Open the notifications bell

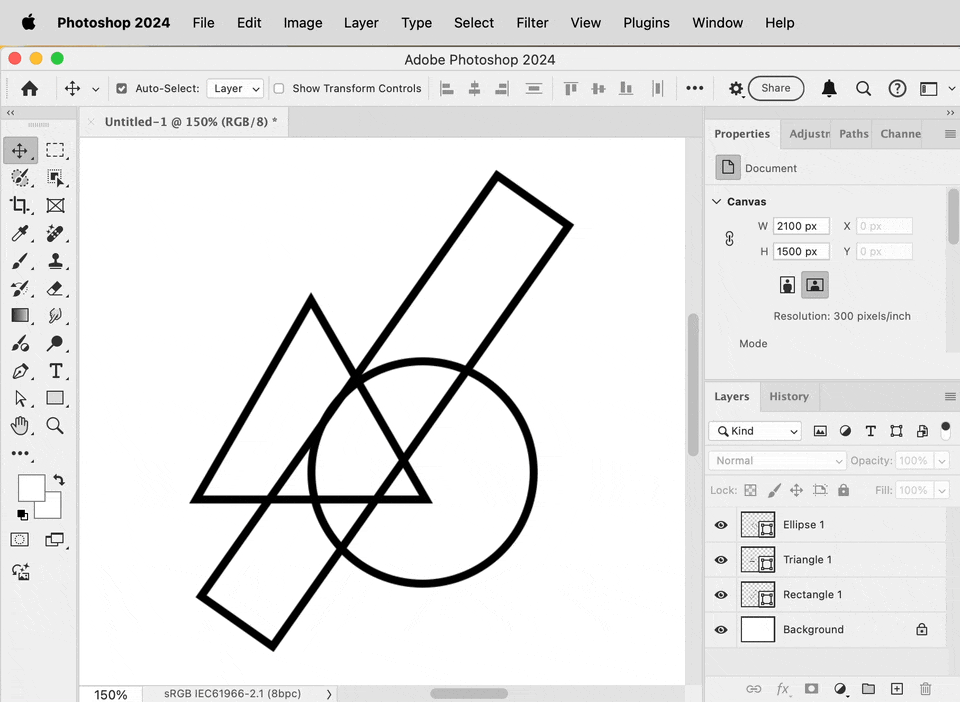click(829, 88)
